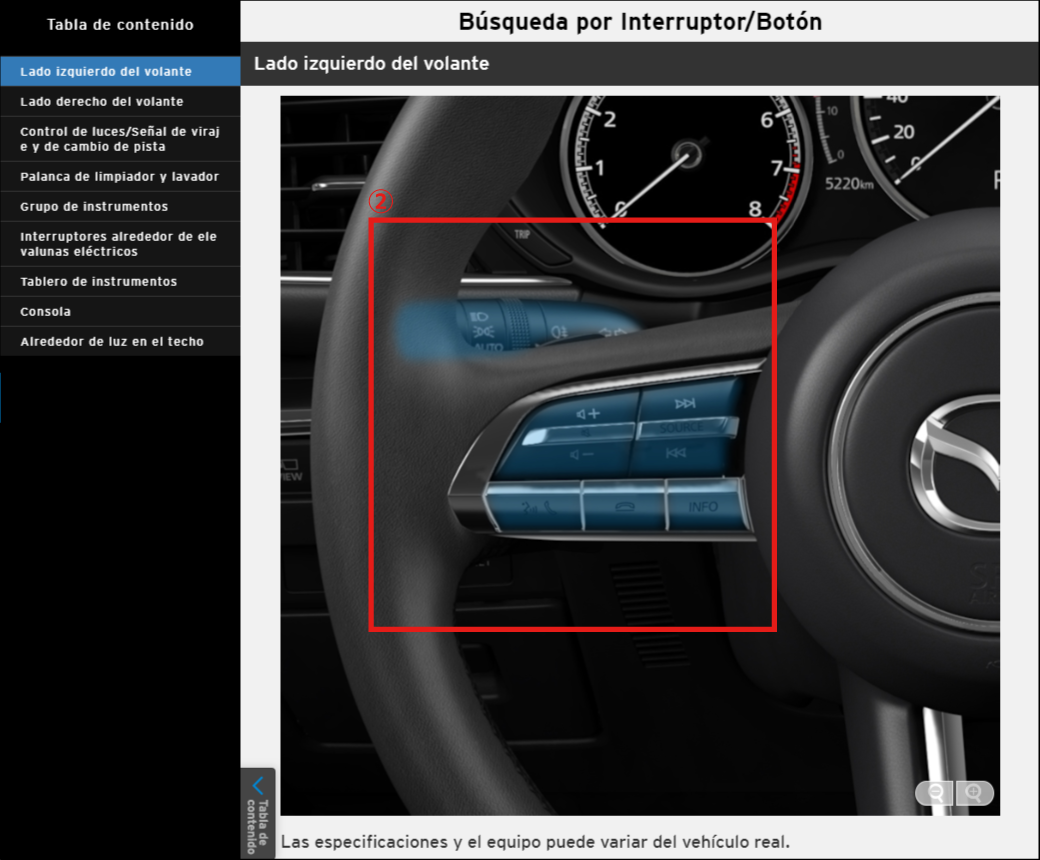Click the zoom in magnifier icon
The image size is (1040, 860).
[975, 793]
